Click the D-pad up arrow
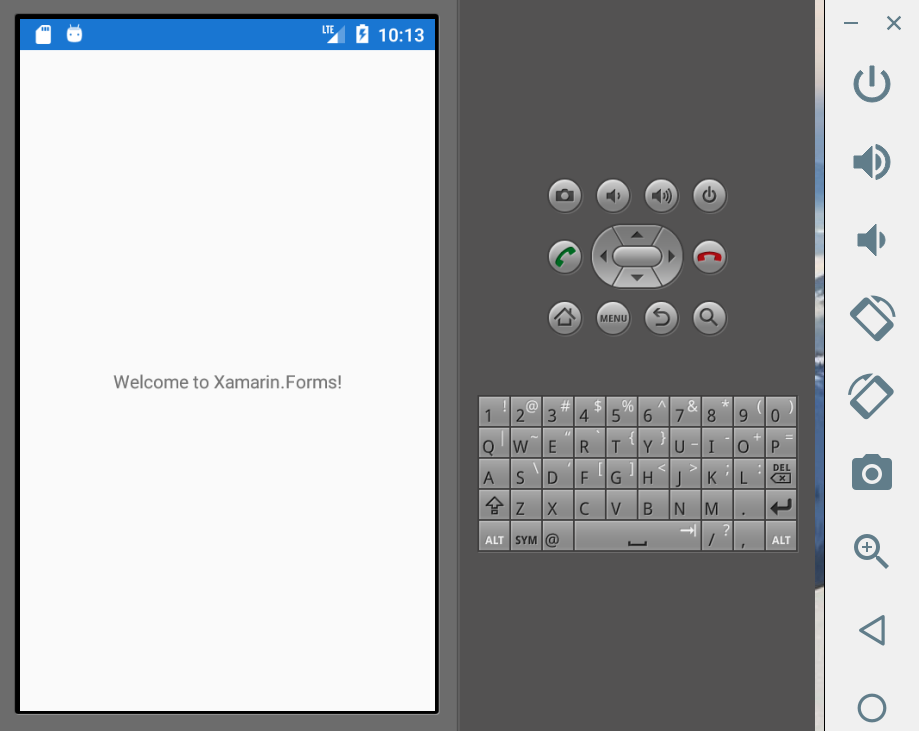 click(x=637, y=234)
